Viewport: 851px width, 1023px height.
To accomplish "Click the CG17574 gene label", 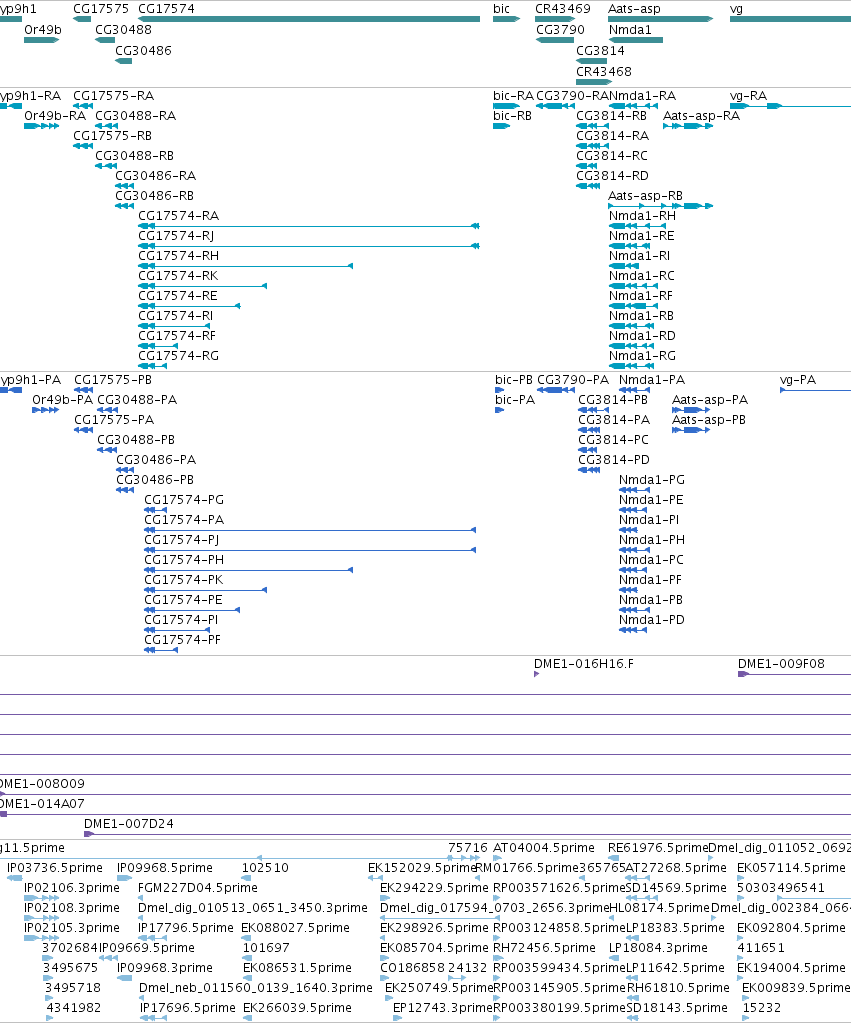I will pyautogui.click(x=166, y=8).
